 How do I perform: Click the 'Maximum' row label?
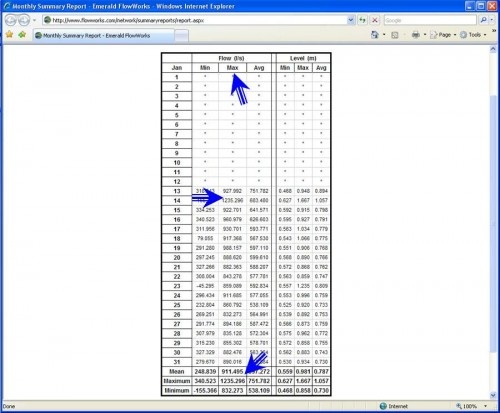(177, 381)
